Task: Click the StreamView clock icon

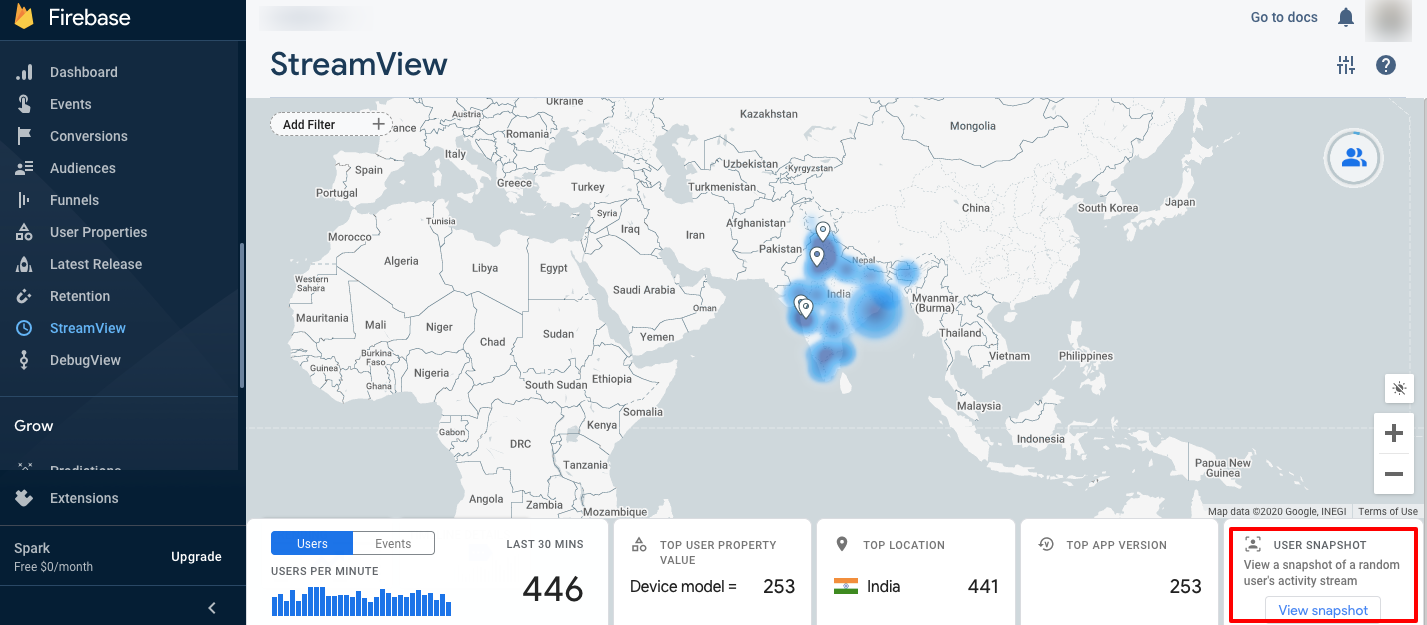Action: click(24, 328)
